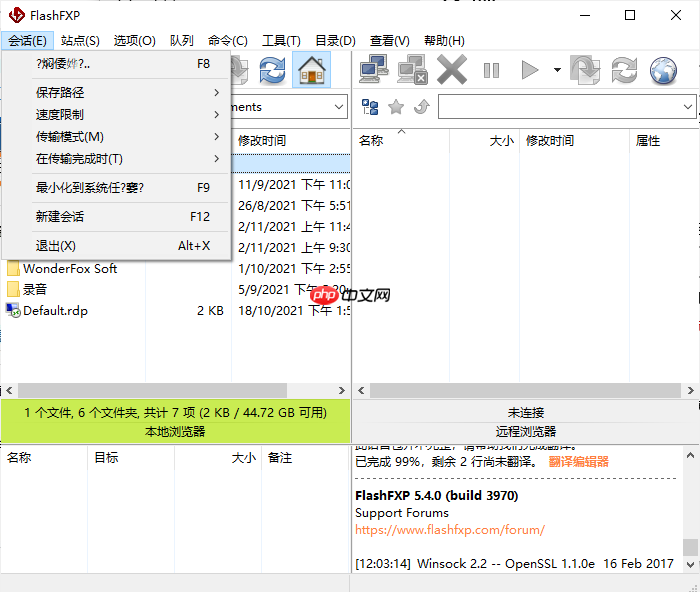Viewport: 700px width, 592px height.
Task: Click the 录音 folder icon
Action: [13, 289]
